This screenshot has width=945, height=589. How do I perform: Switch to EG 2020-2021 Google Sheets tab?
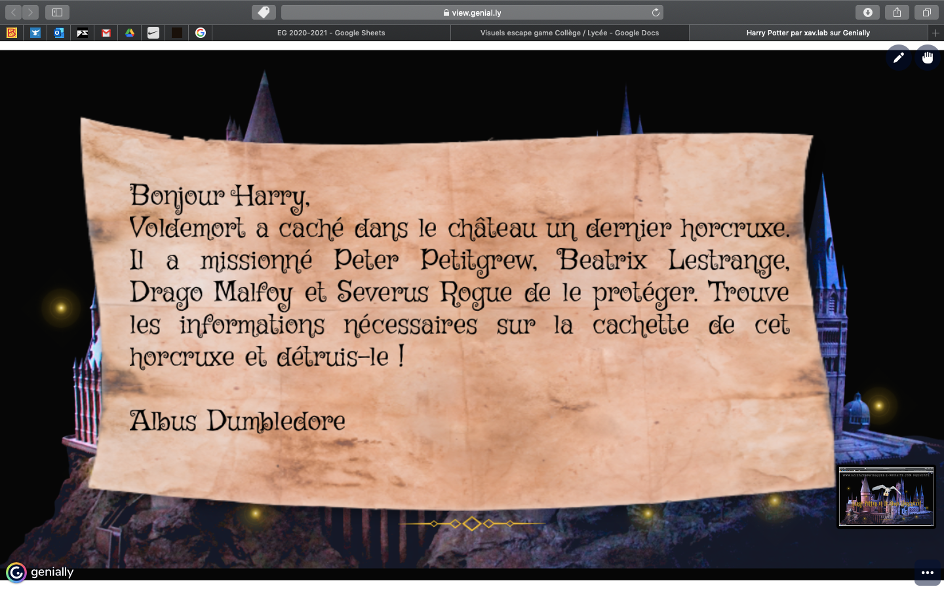click(331, 33)
